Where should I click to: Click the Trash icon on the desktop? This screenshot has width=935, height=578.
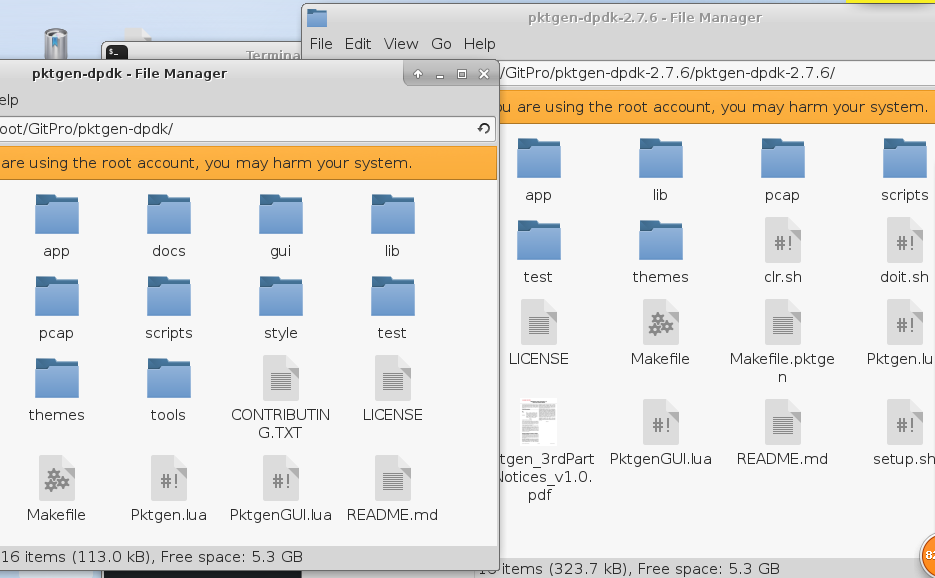(56, 45)
